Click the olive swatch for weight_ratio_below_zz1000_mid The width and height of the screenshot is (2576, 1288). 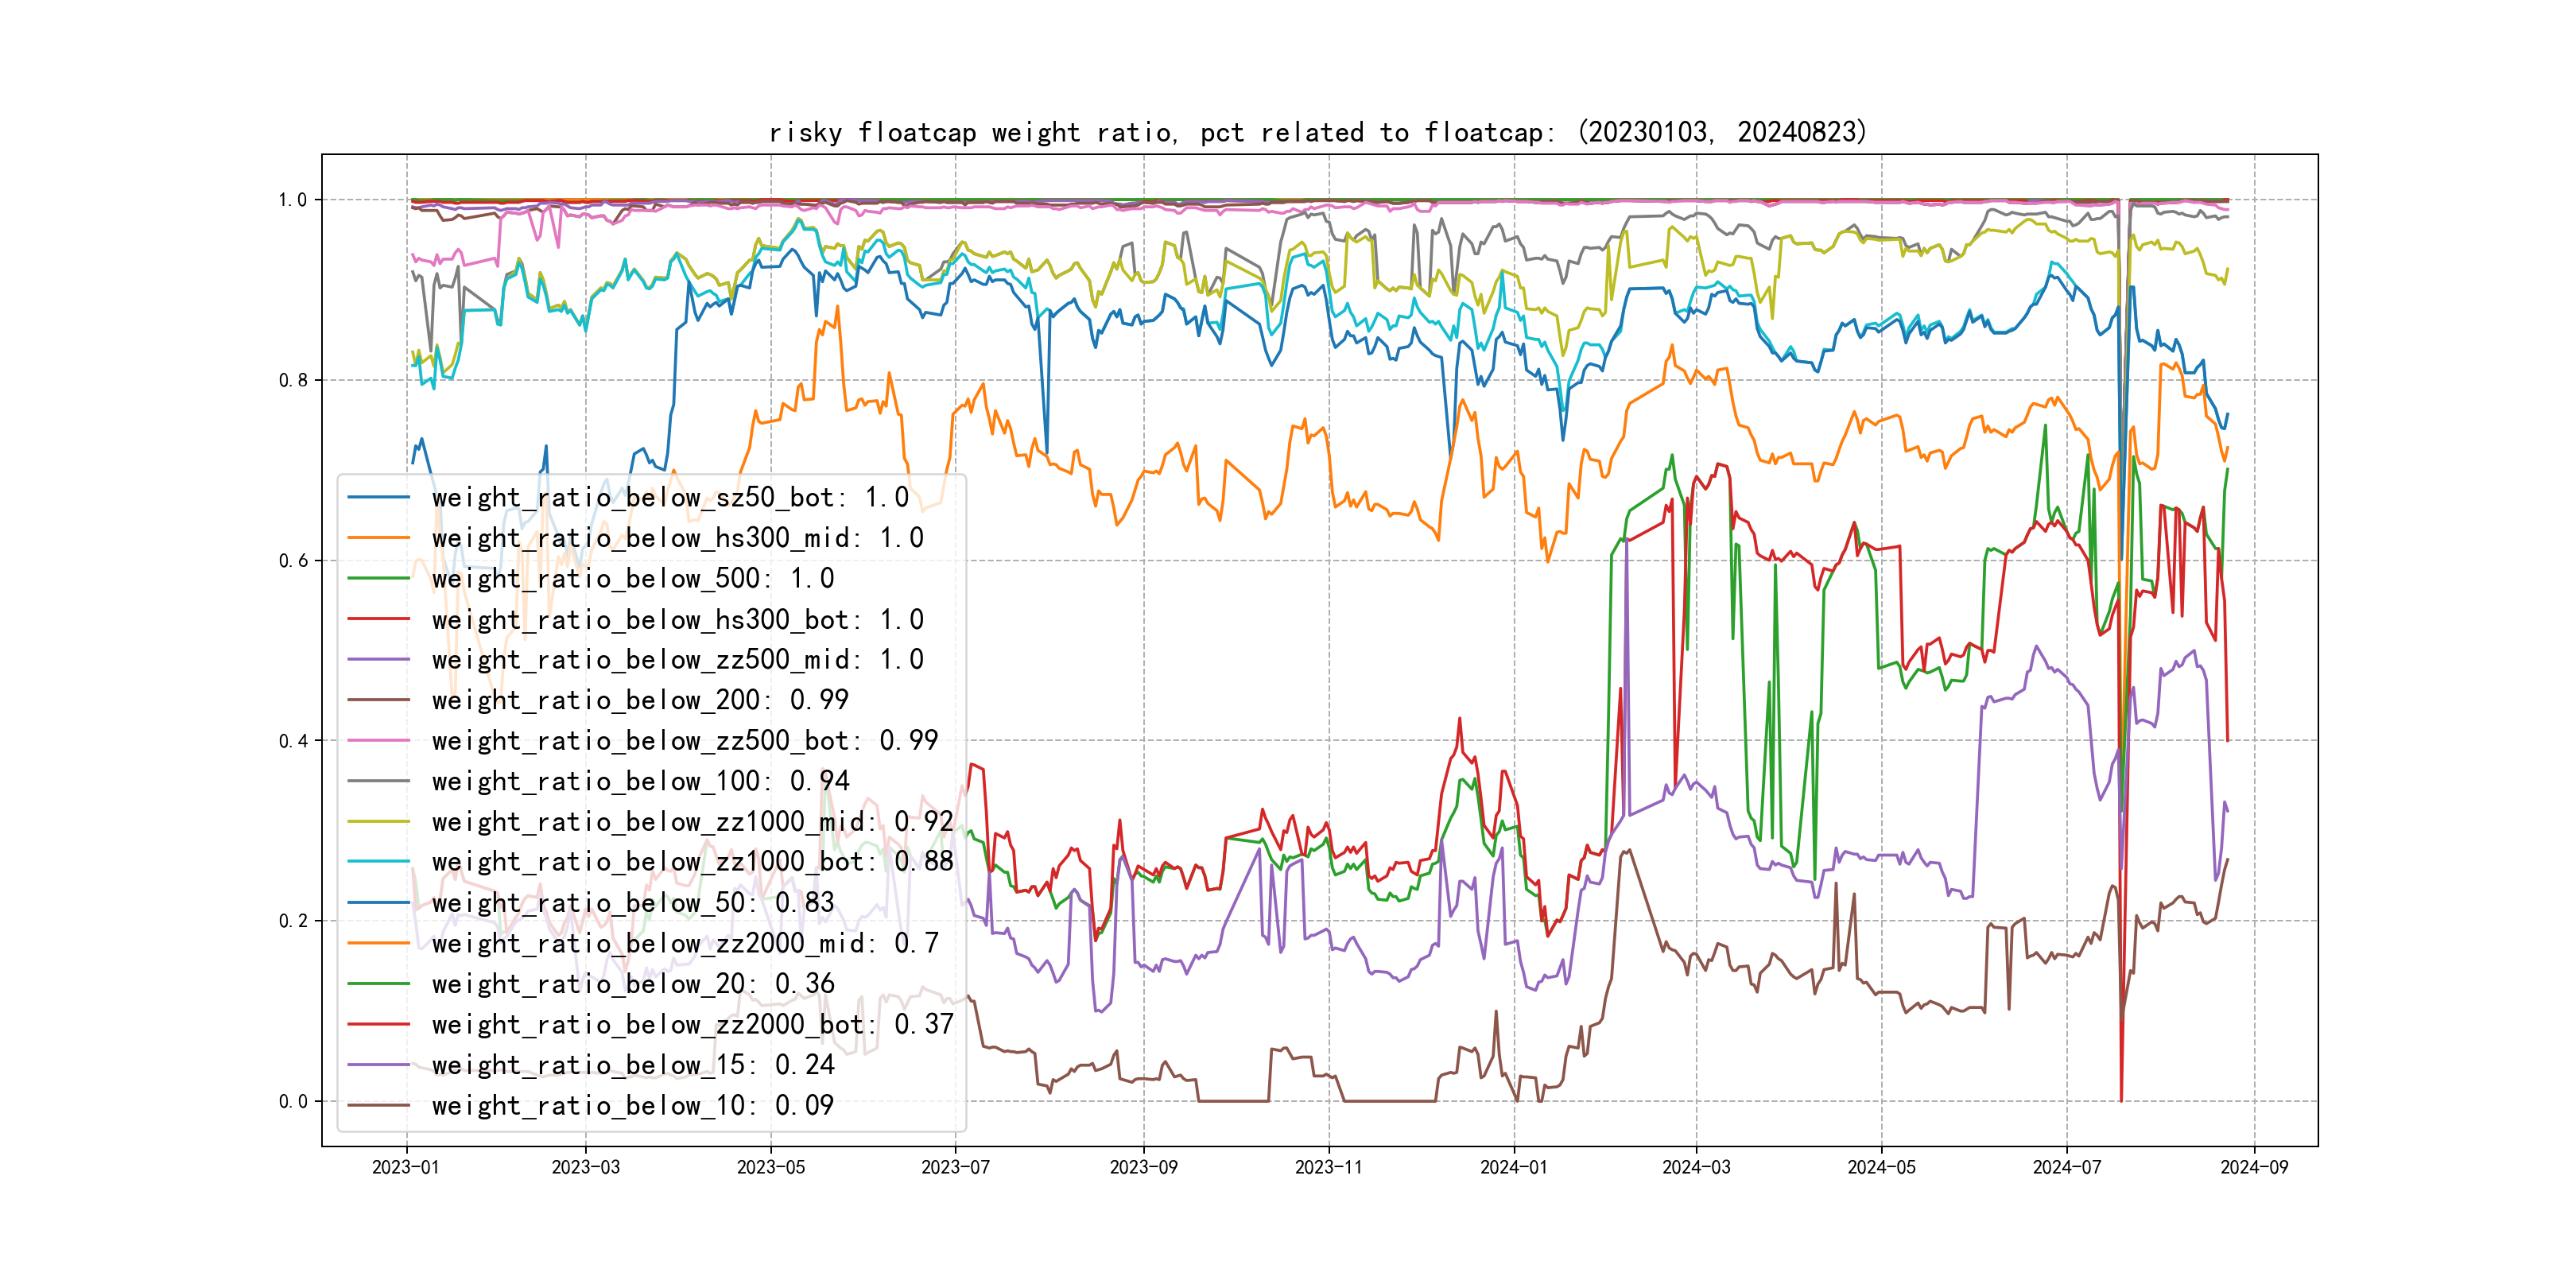click(378, 822)
